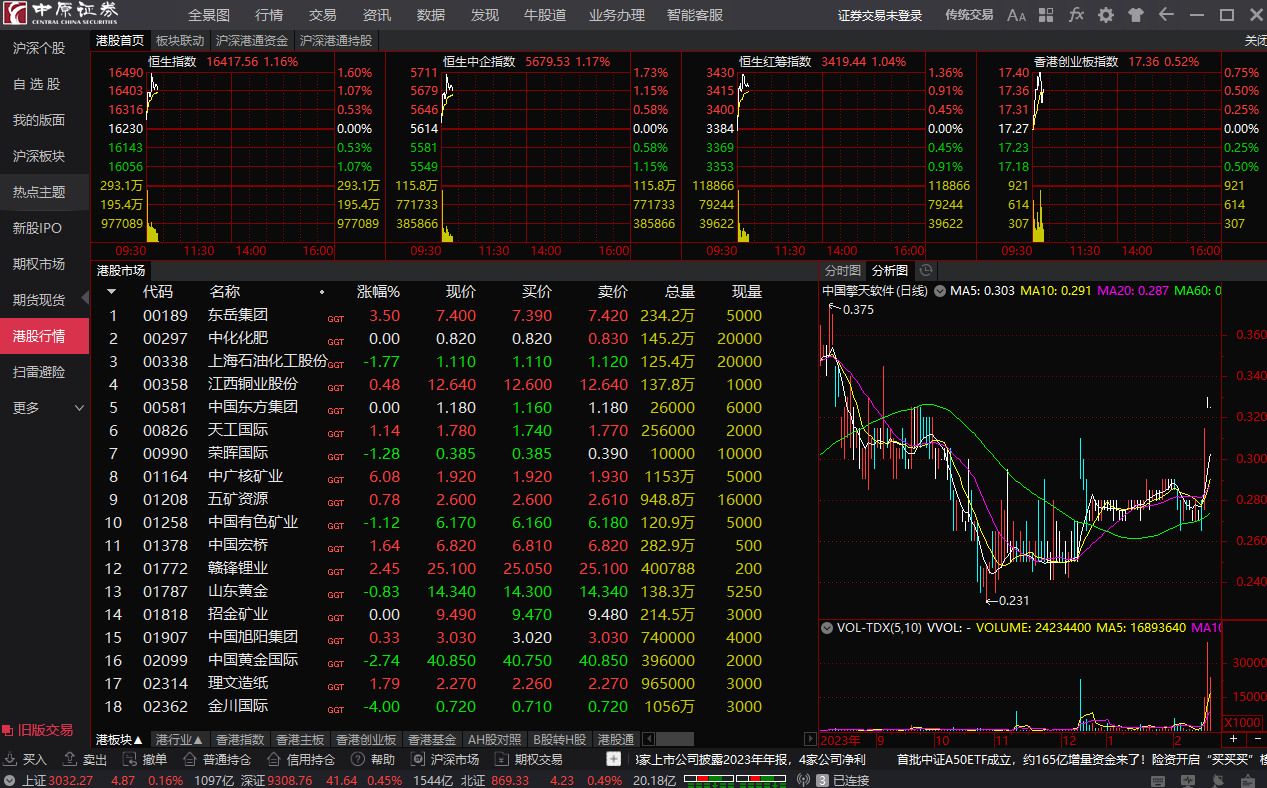1267x788 pixels.
Task: Click the 已连接 connection status text
Action: click(x=851, y=780)
